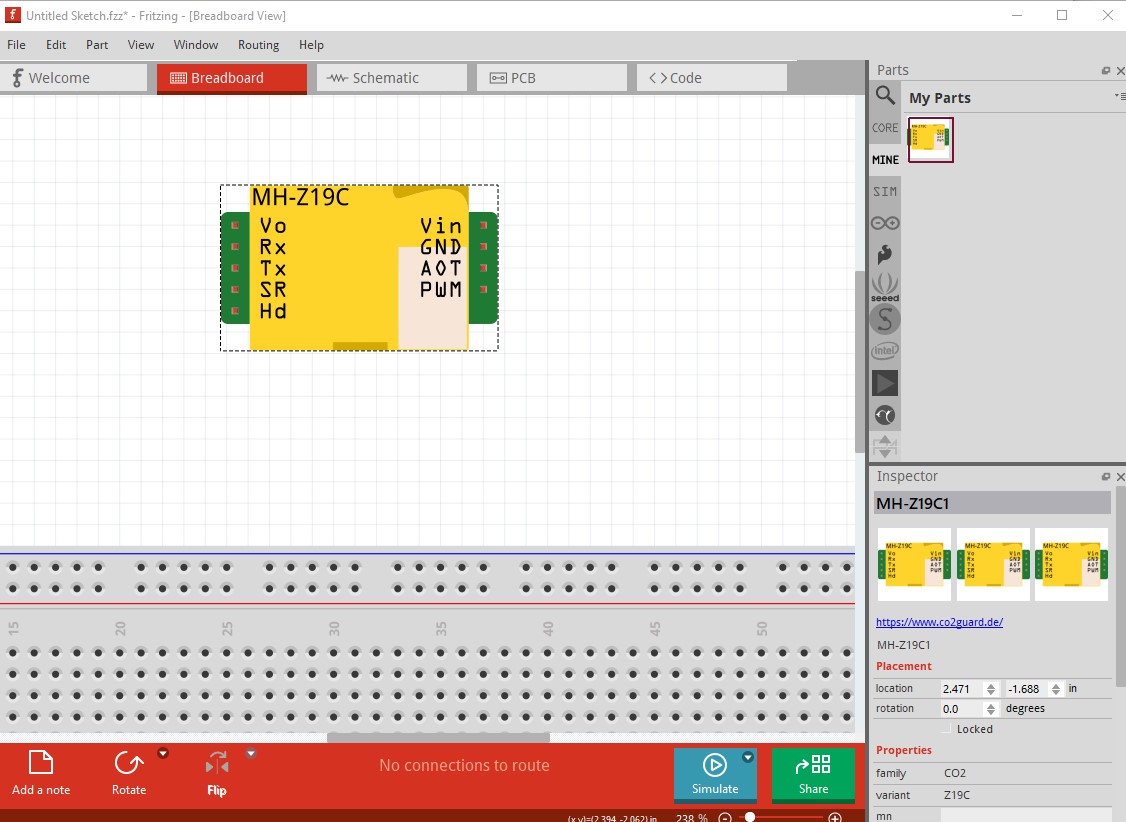The image size is (1126, 822).
Task: Click the rotation degrees stepper arrows
Action: (x=991, y=709)
